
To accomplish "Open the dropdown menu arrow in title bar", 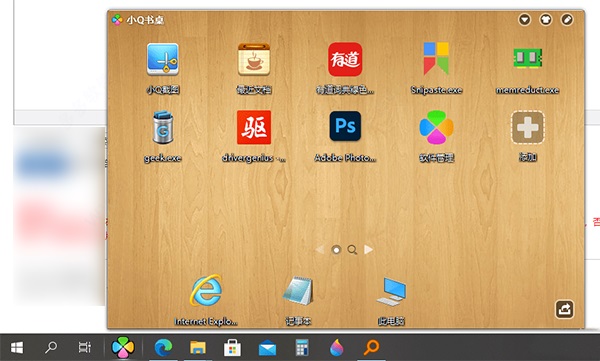I will click(x=525, y=20).
